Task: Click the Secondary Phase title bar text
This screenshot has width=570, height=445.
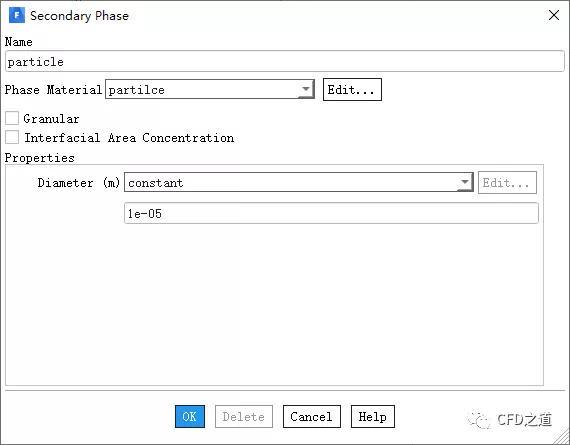Action: 79,16
